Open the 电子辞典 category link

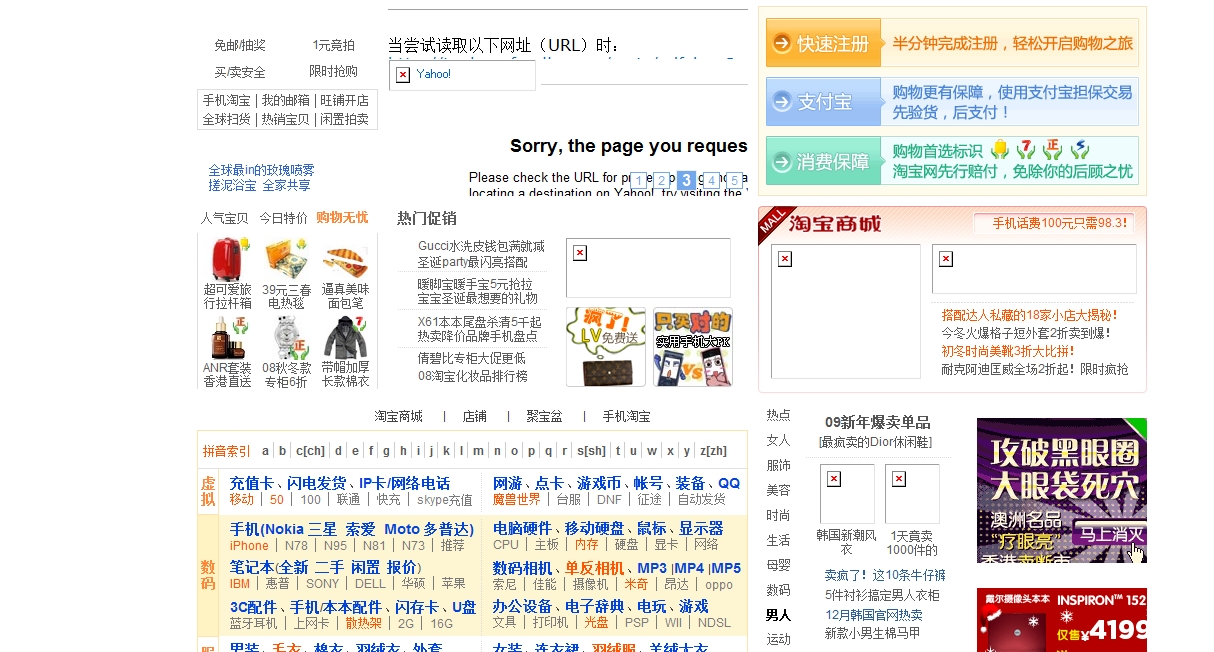[x=596, y=607]
